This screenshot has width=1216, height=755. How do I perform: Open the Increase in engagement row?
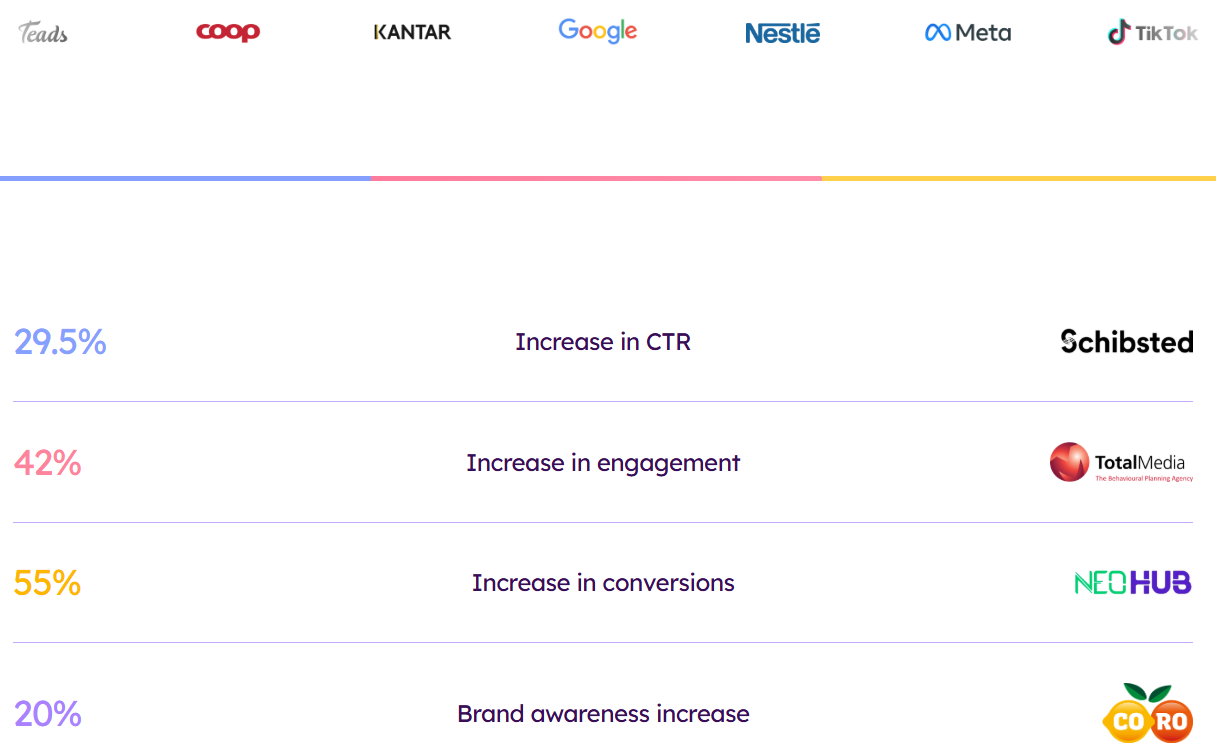pos(603,463)
